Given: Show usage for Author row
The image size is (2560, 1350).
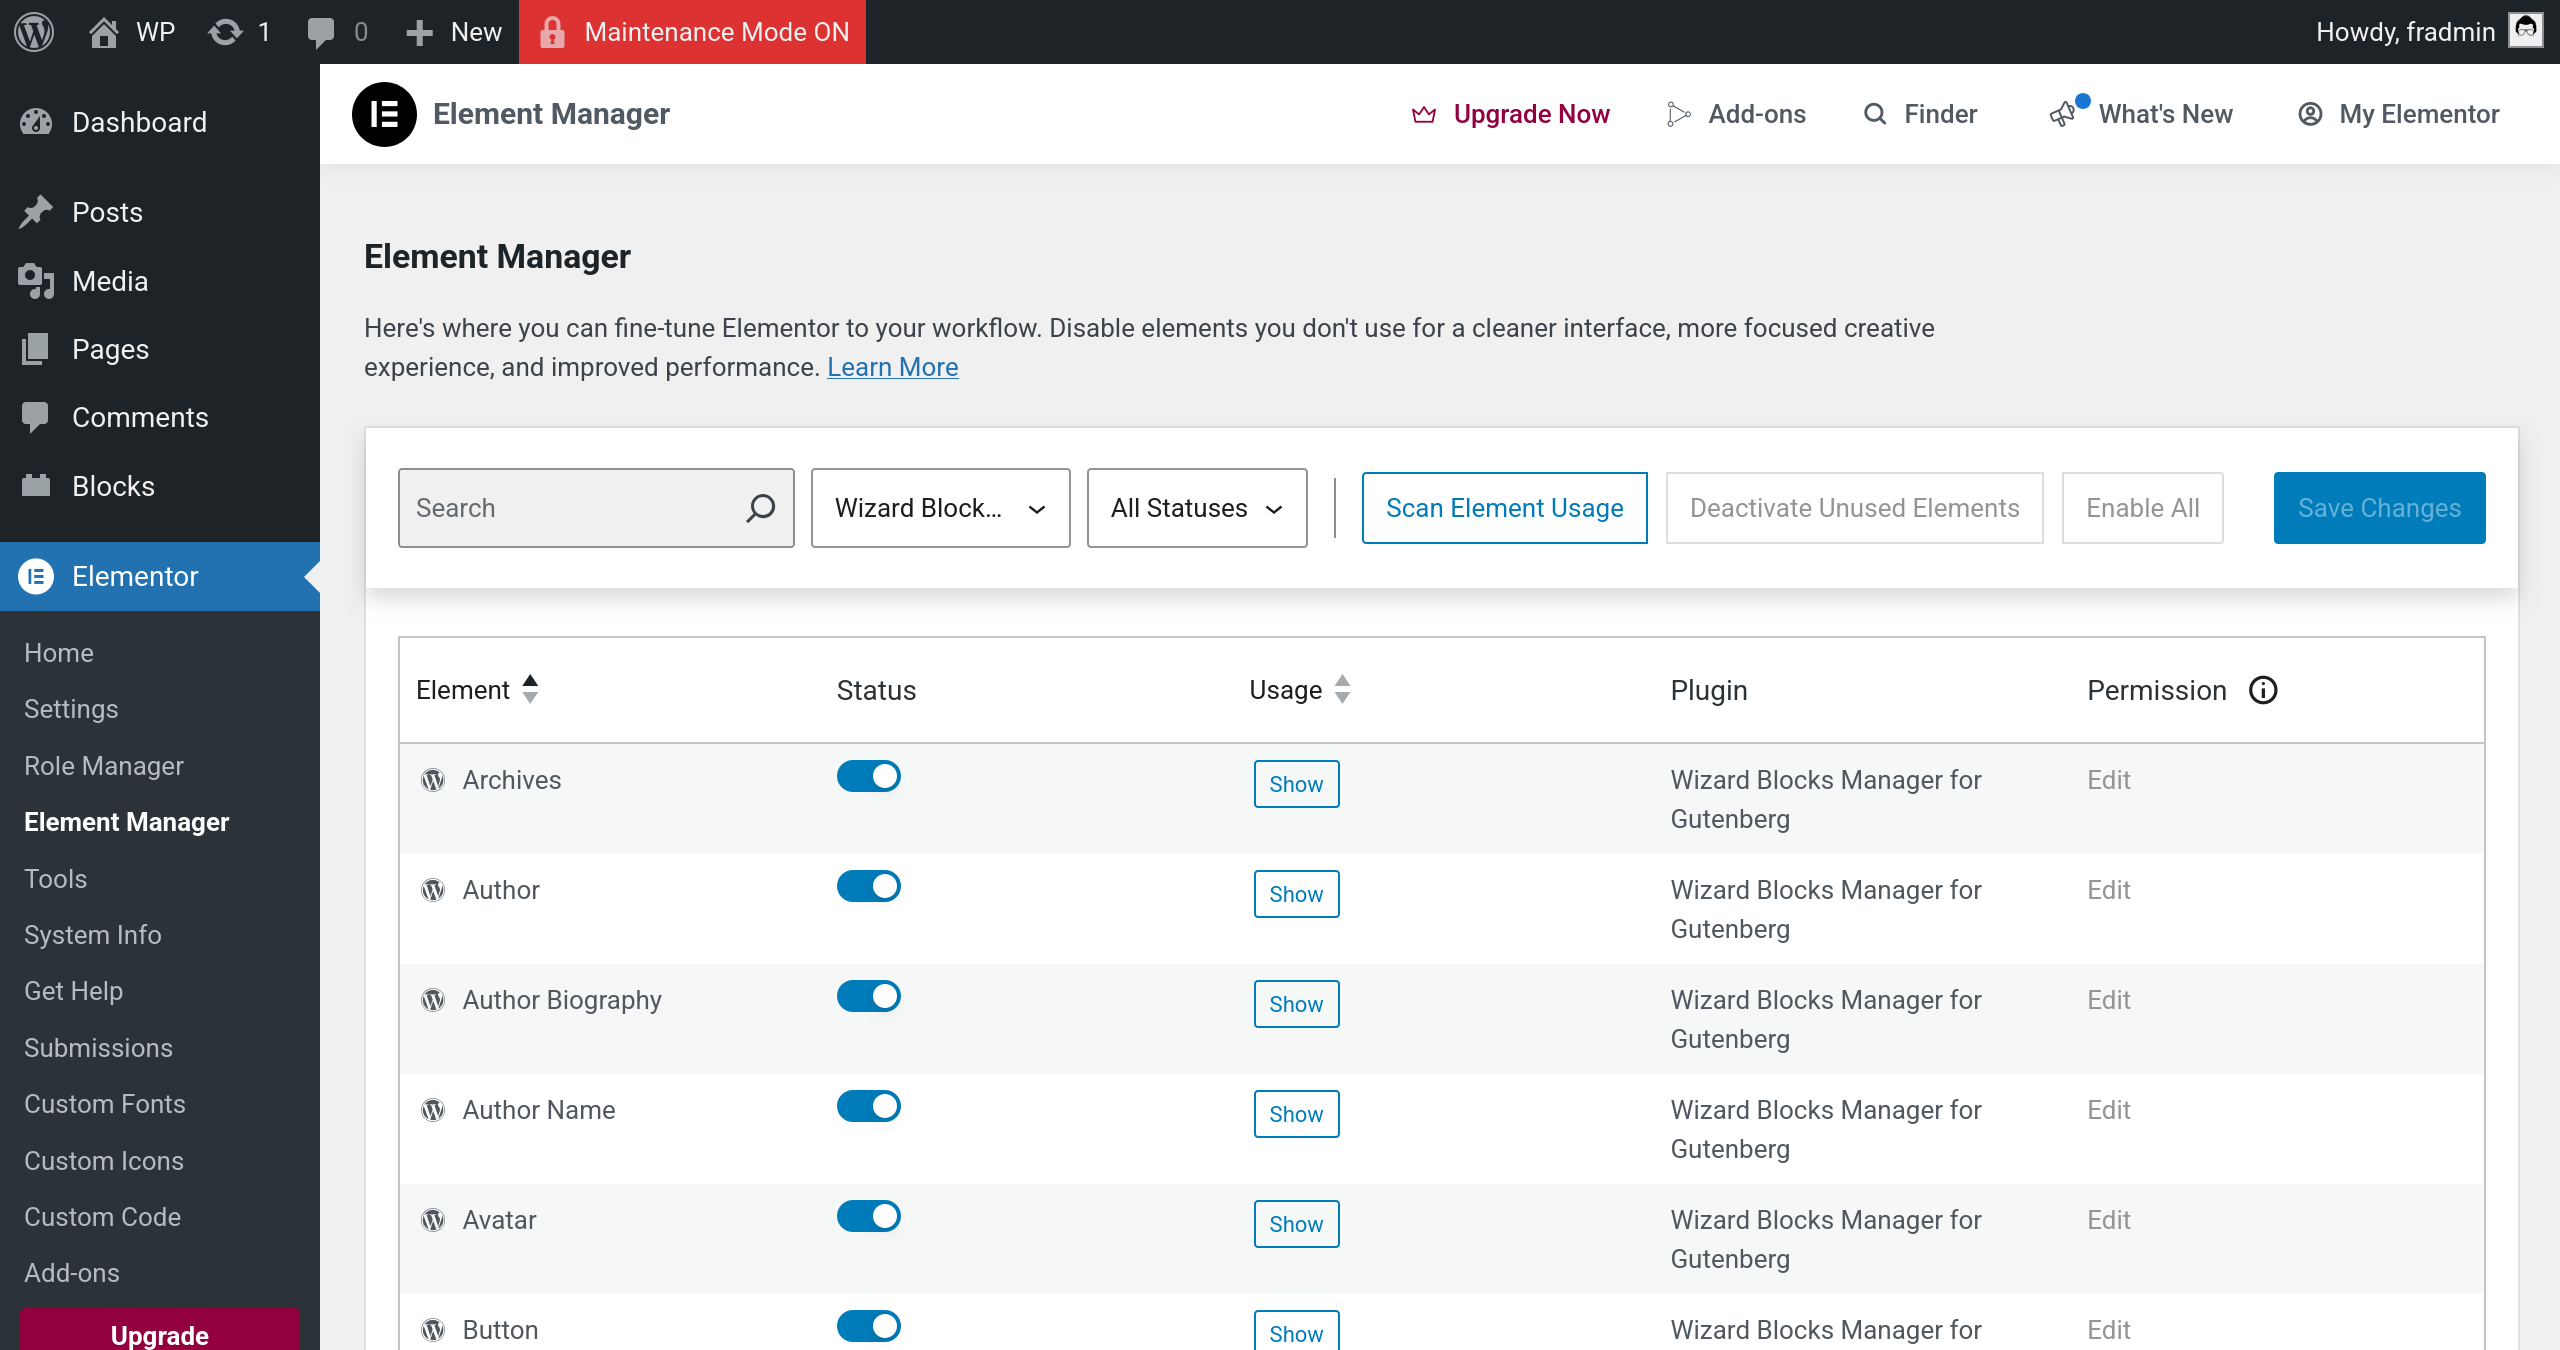Looking at the screenshot, I should click(1296, 894).
